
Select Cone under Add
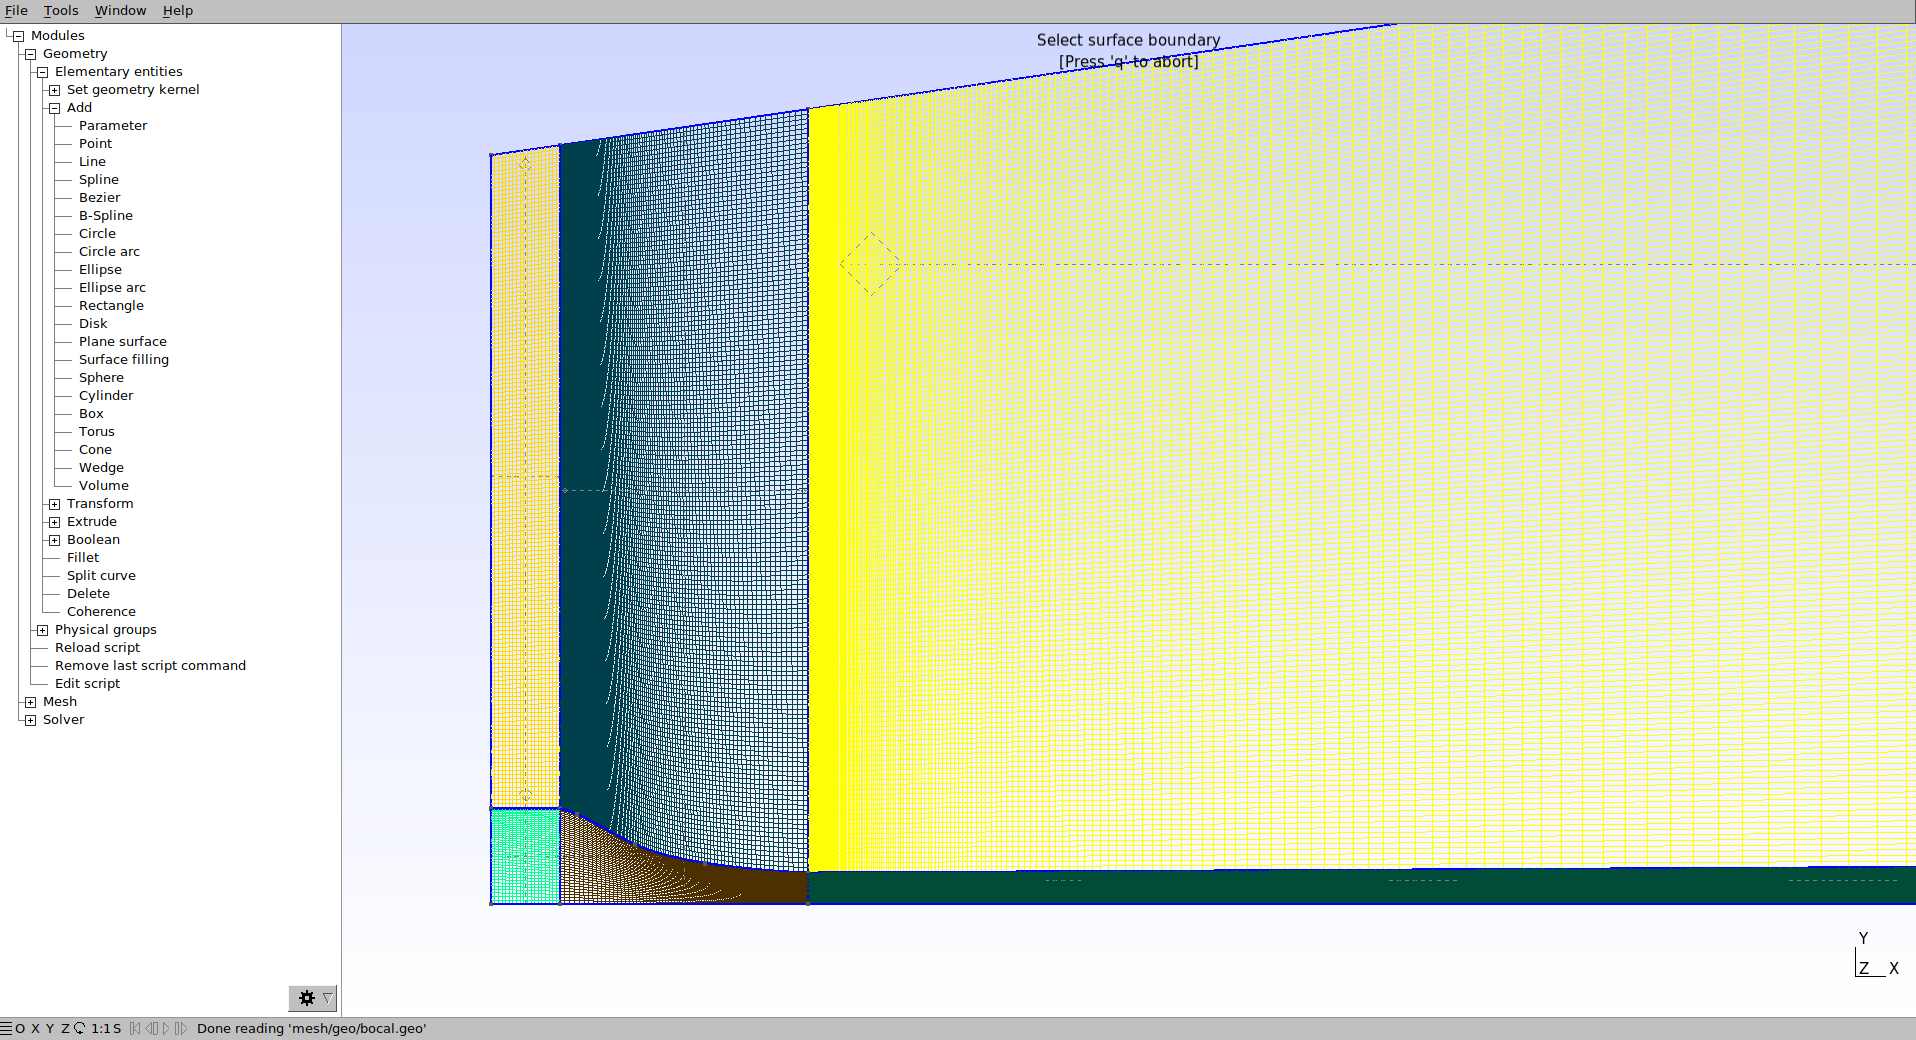click(95, 450)
